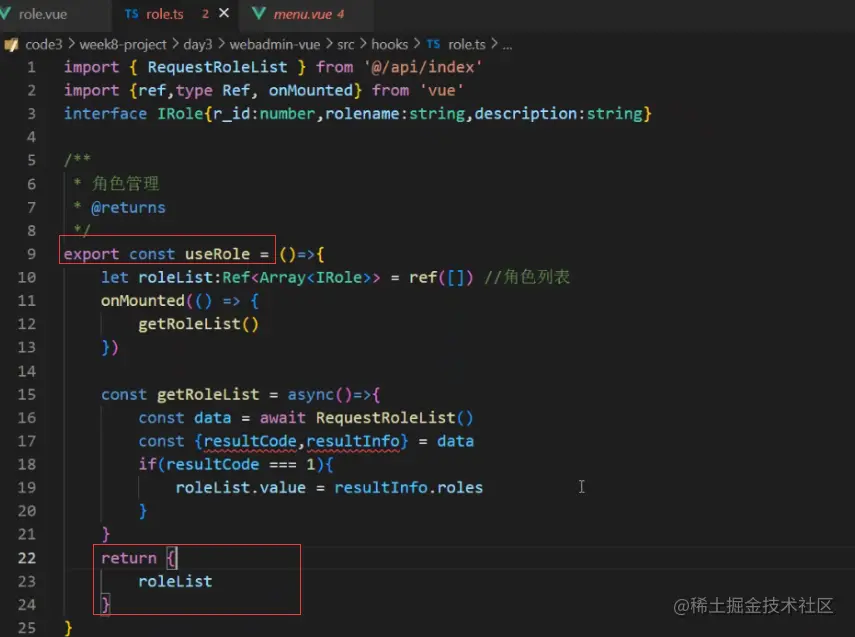Screen dimensions: 855x637
Task: Expand the breadcrumb ellipsis symbol list
Action: click(507, 45)
